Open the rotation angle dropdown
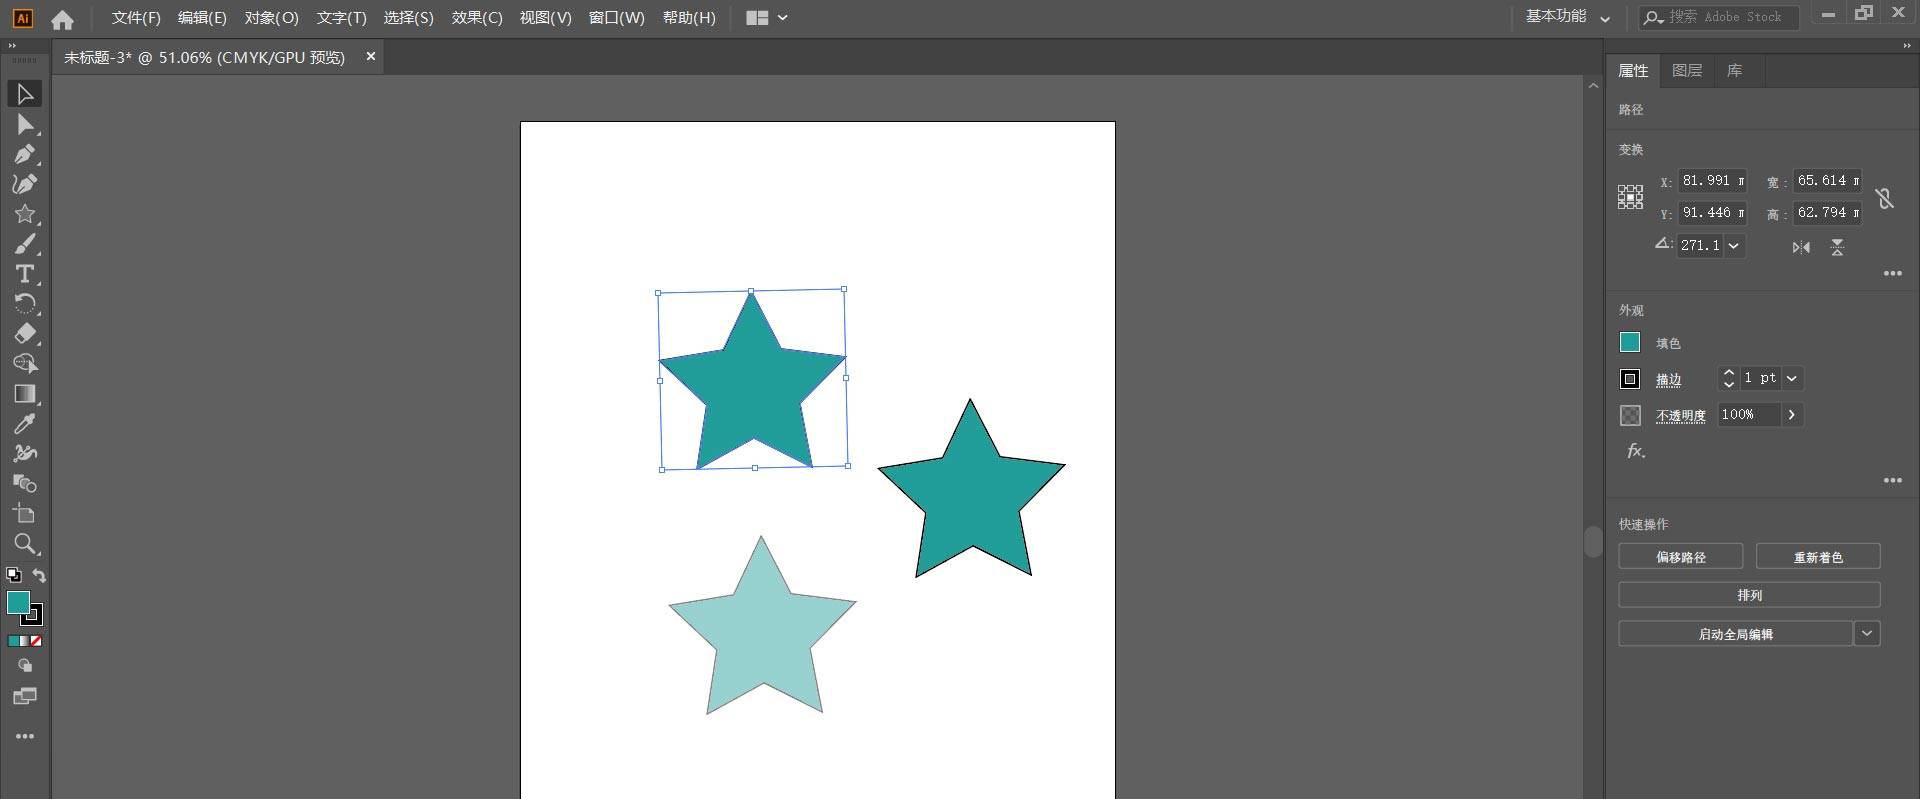The image size is (1920, 799). [x=1734, y=245]
